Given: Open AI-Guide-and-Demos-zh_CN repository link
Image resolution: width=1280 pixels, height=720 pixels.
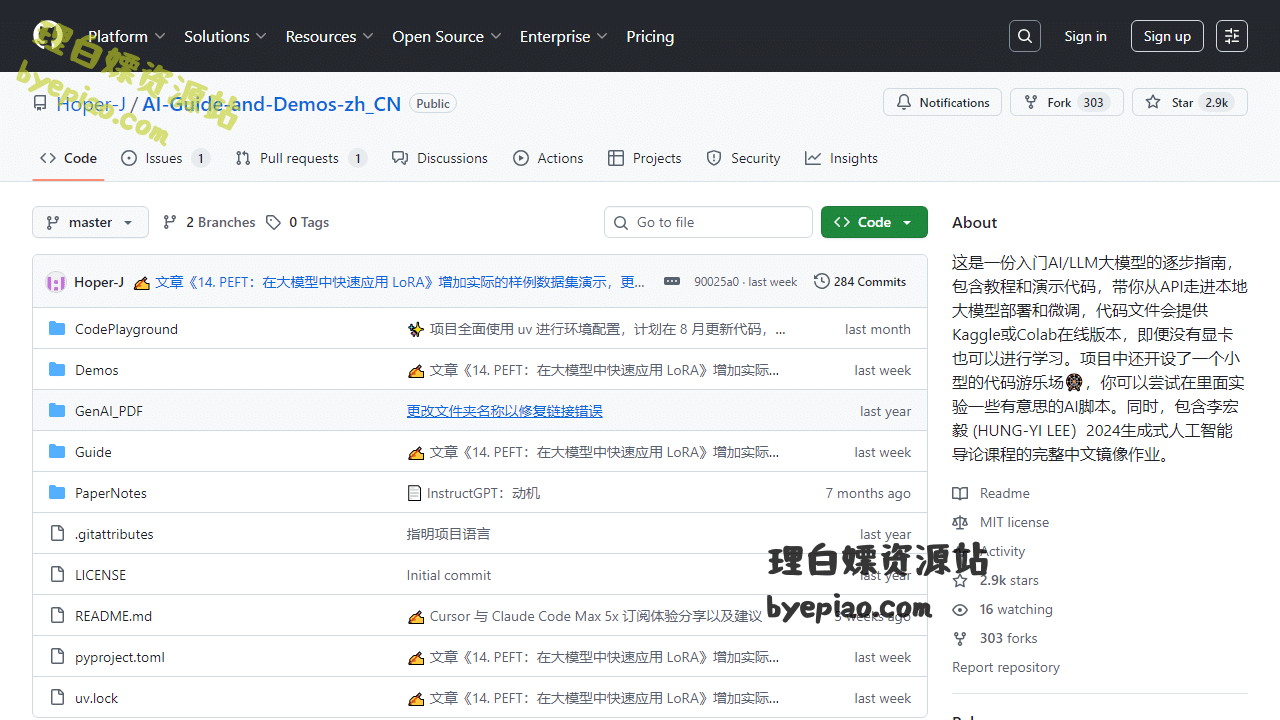Looking at the screenshot, I should (x=272, y=104).
